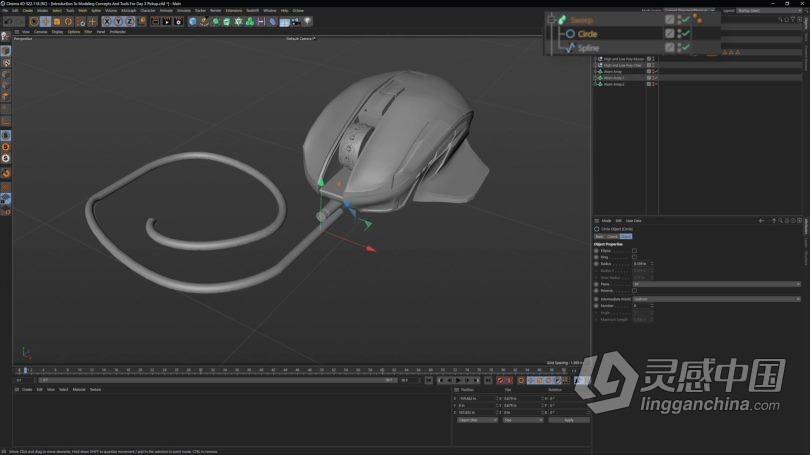This screenshot has height=455, width=810.
Task: Open the Light object icon
Action: [307, 22]
